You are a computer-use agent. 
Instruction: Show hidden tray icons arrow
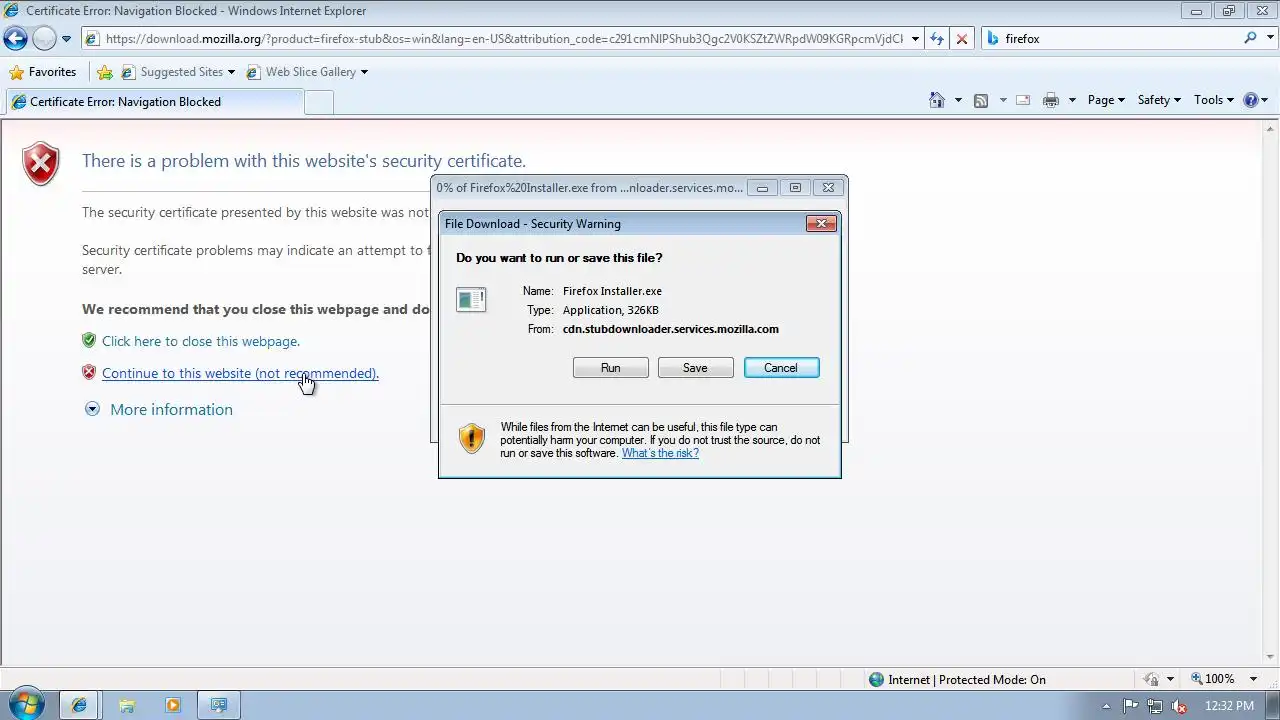(1106, 706)
